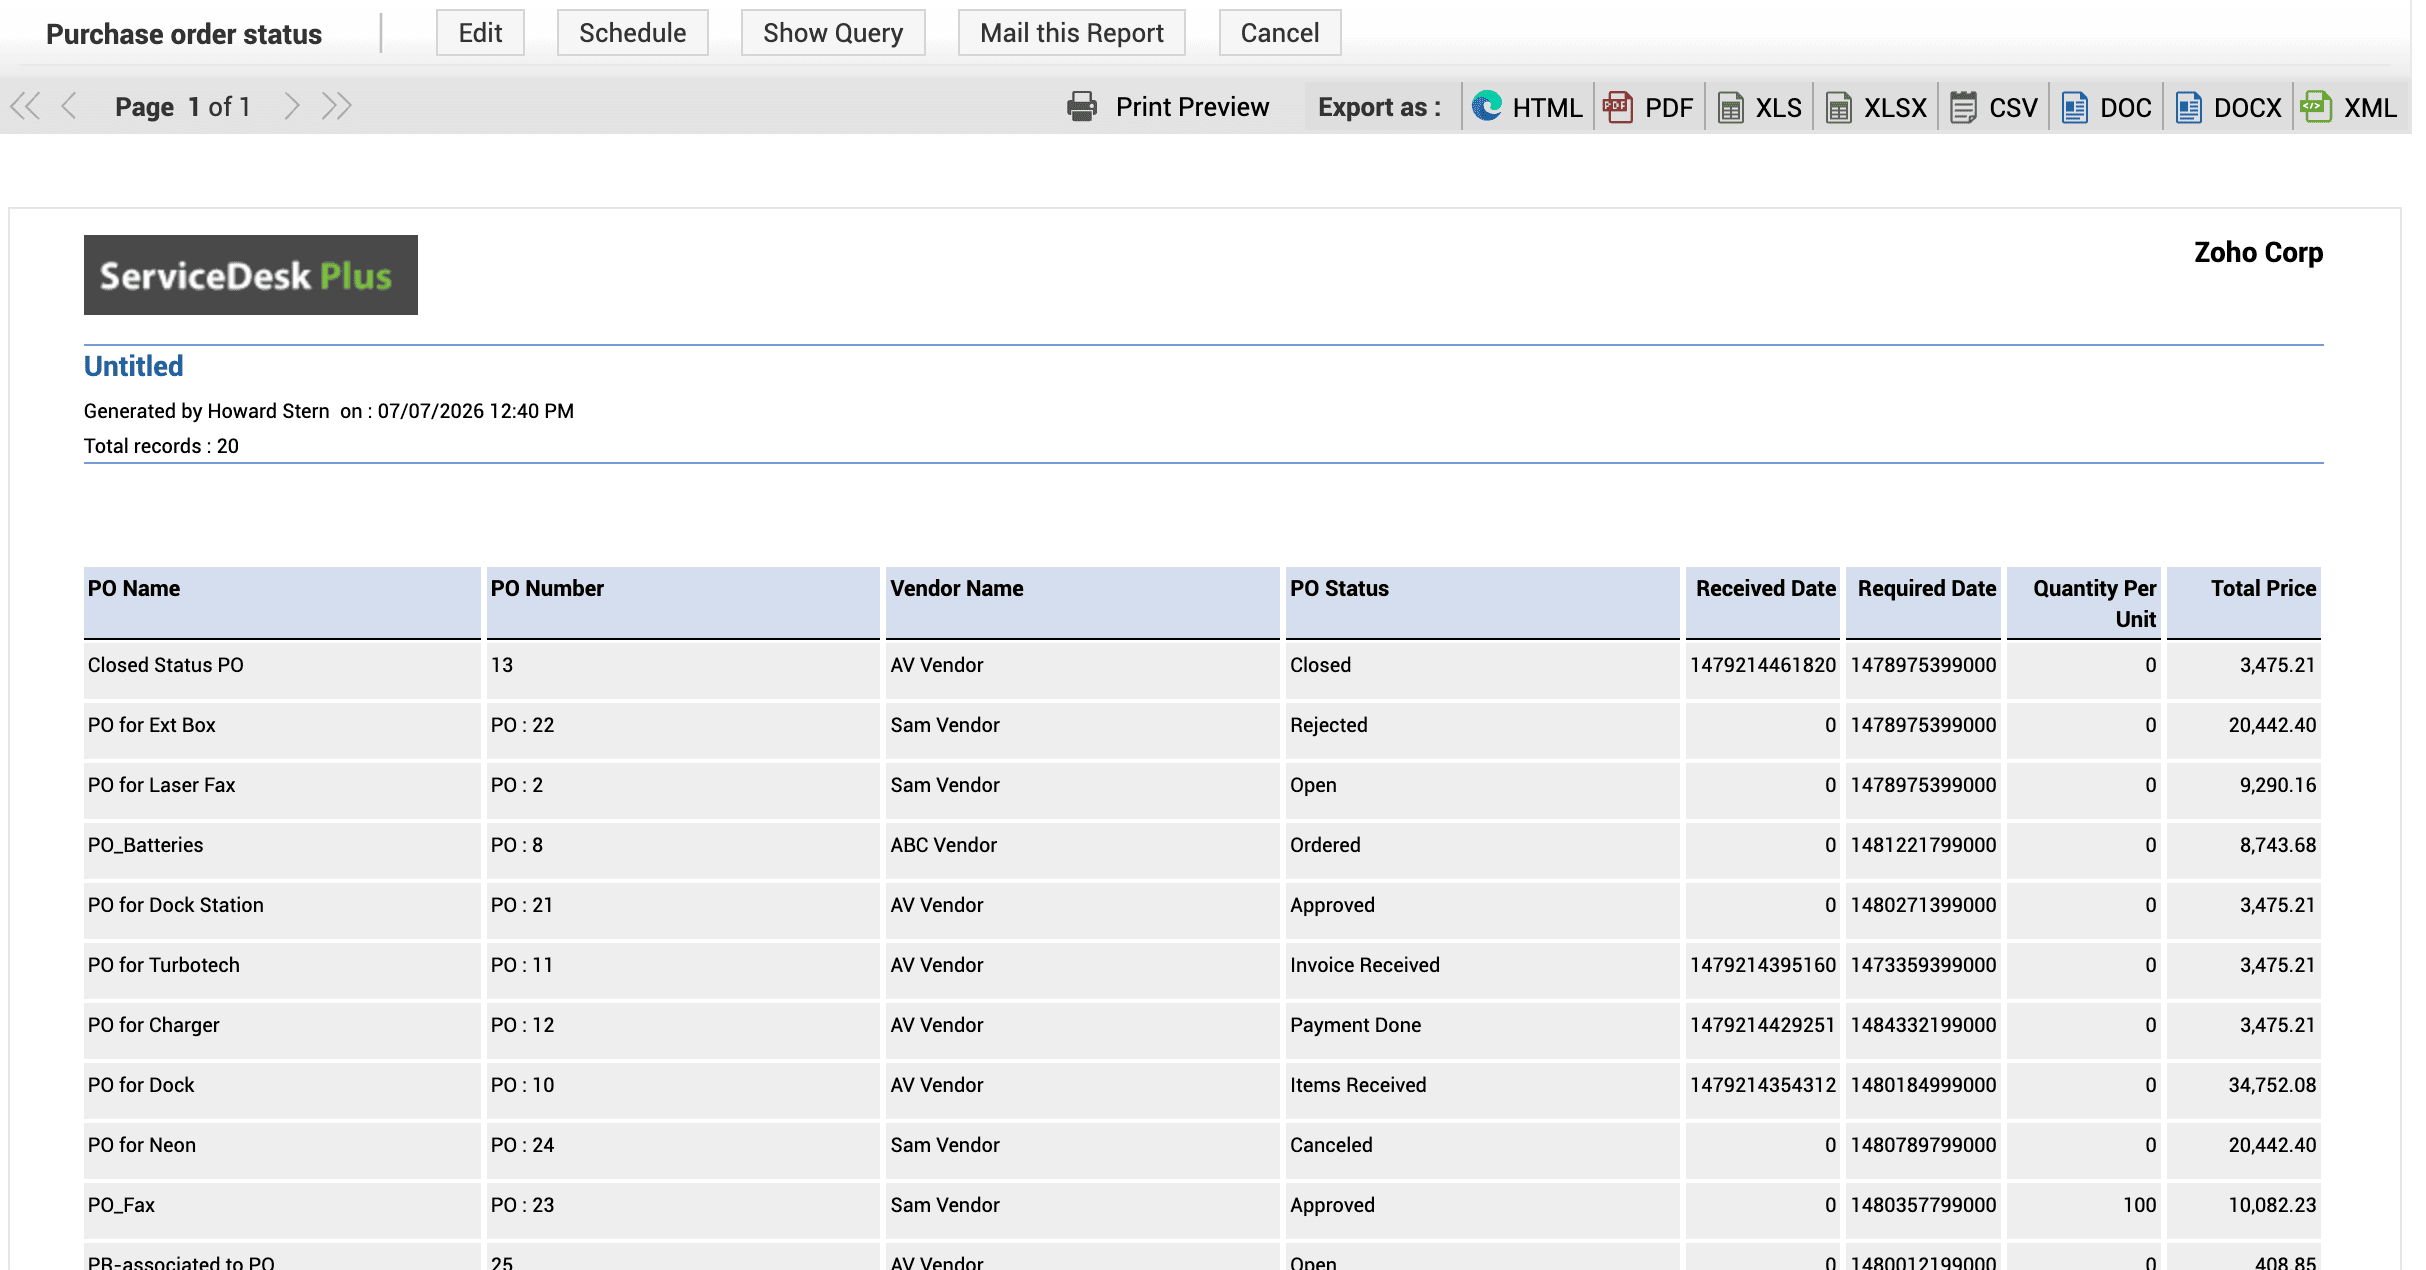Click Show Query button
2426x1270 pixels.
point(833,33)
